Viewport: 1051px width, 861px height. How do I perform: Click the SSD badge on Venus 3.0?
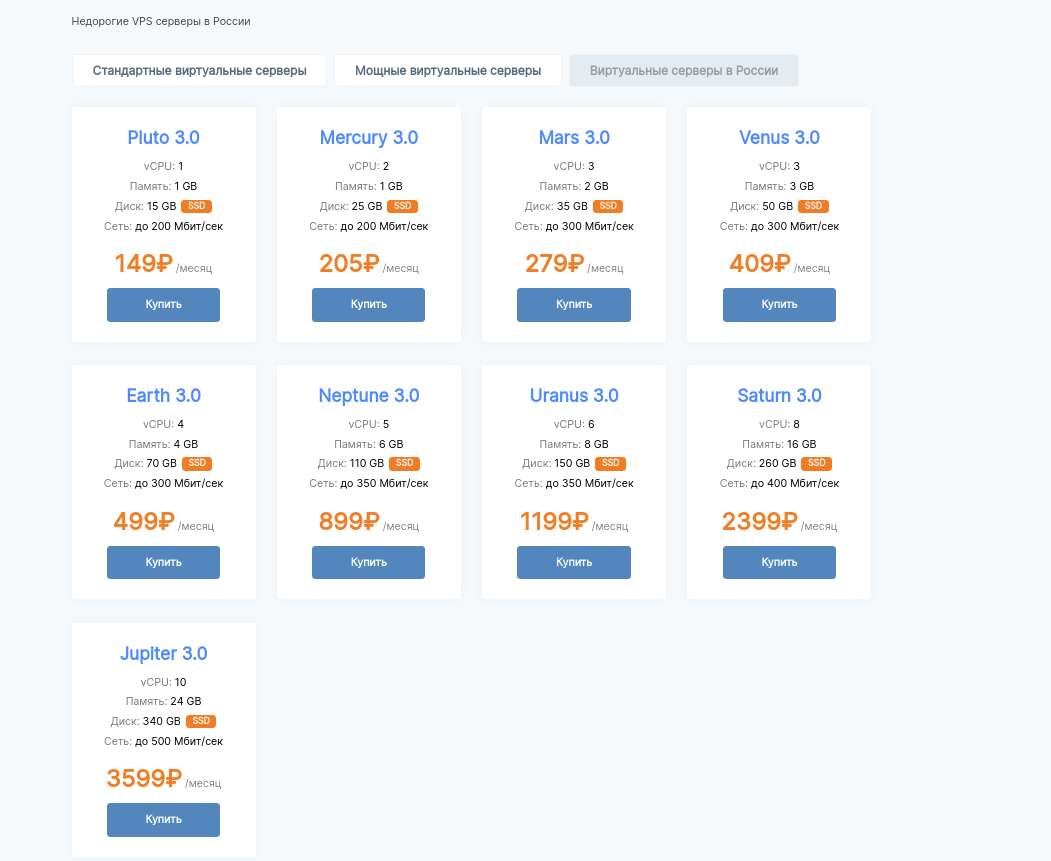coord(813,206)
